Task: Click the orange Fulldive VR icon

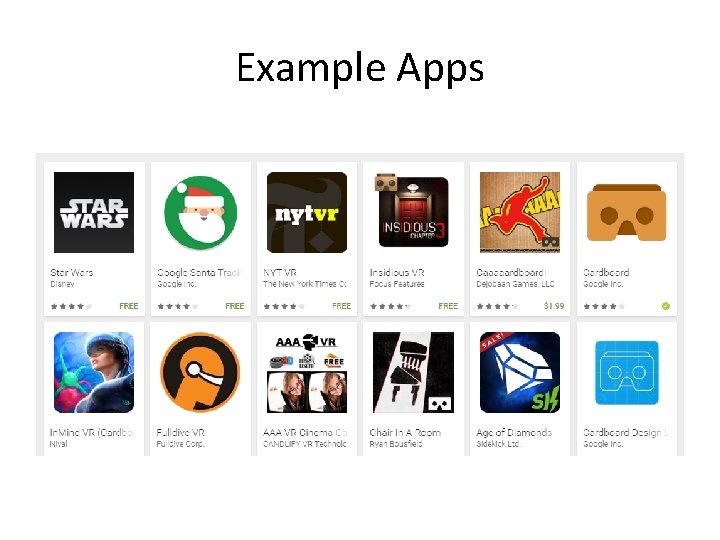Action: [x=200, y=372]
